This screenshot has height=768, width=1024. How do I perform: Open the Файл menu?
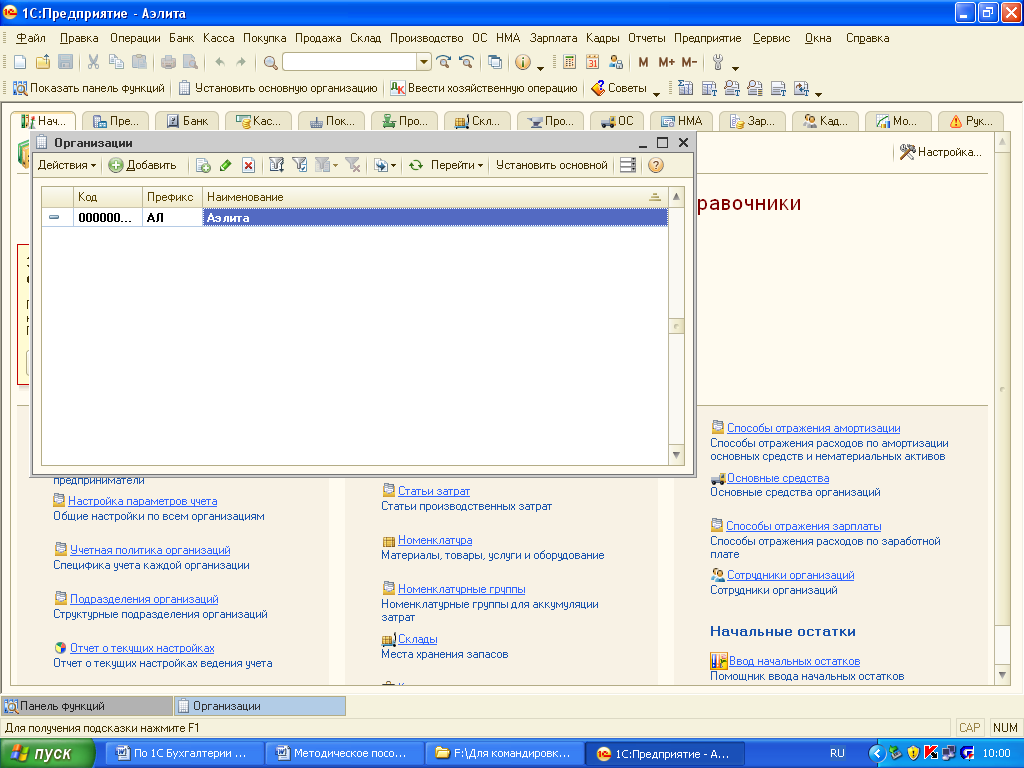point(31,38)
